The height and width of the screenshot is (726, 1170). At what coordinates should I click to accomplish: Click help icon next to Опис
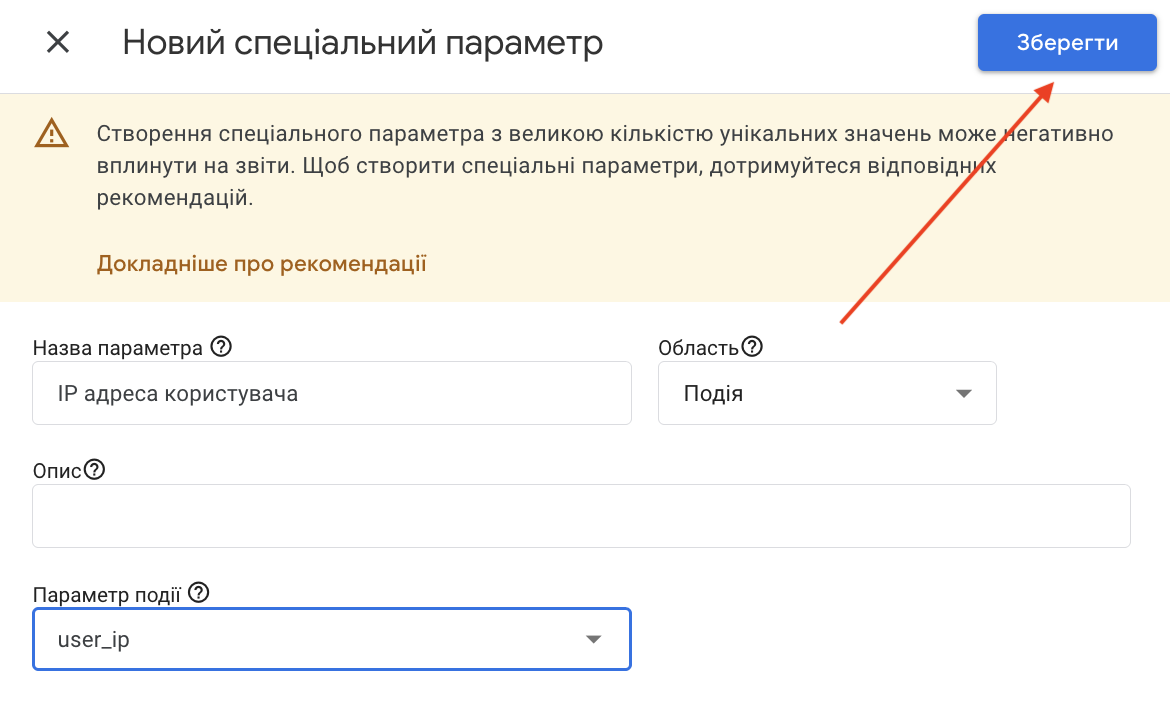click(94, 470)
